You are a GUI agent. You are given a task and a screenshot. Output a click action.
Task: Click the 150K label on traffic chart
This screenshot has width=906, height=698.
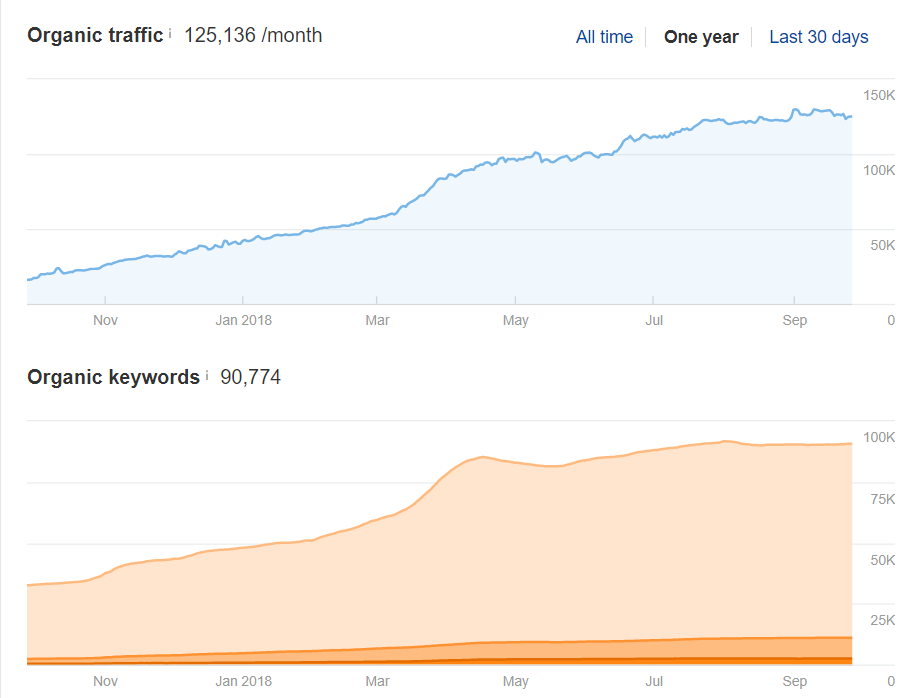click(x=879, y=95)
